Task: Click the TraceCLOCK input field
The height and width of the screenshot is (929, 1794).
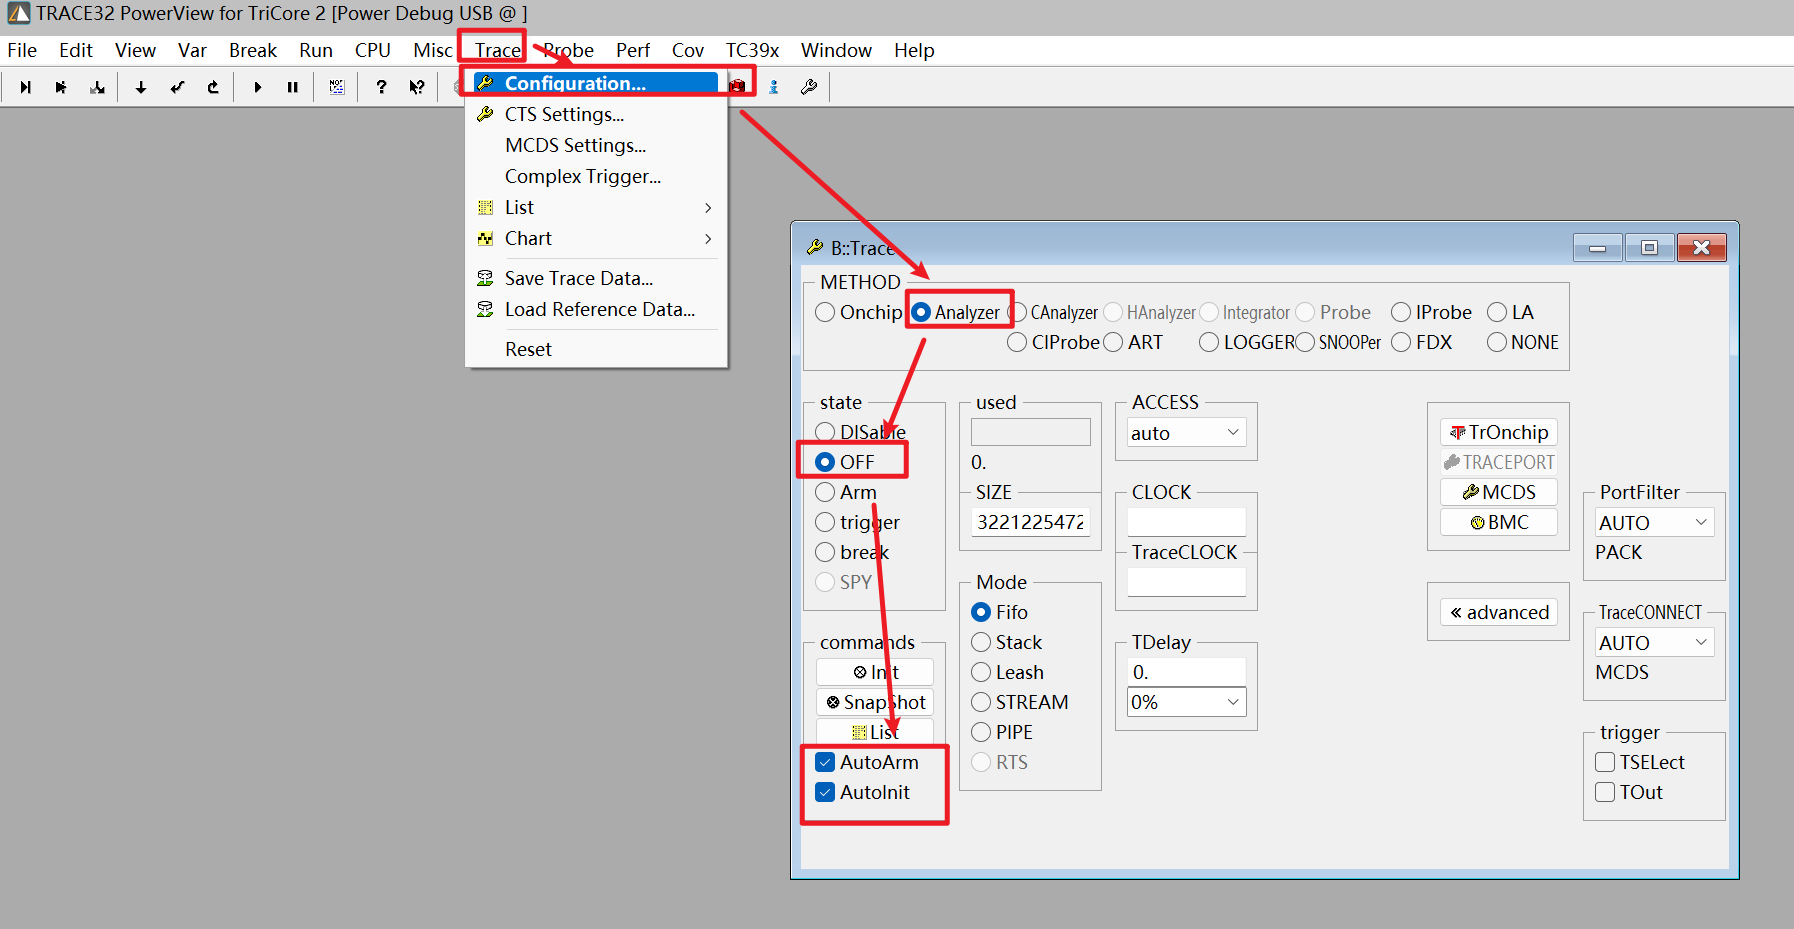Action: [x=1186, y=582]
